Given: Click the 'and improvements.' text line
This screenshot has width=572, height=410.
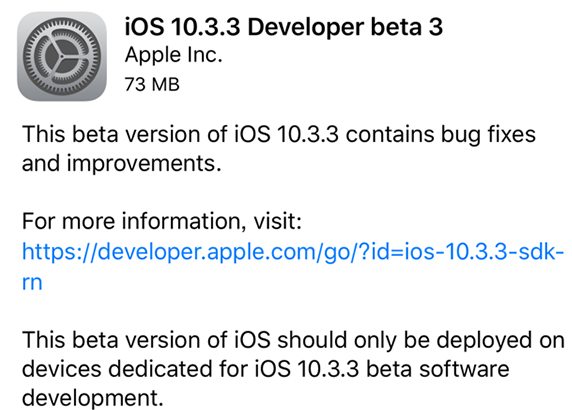Looking at the screenshot, I should coord(121,163).
